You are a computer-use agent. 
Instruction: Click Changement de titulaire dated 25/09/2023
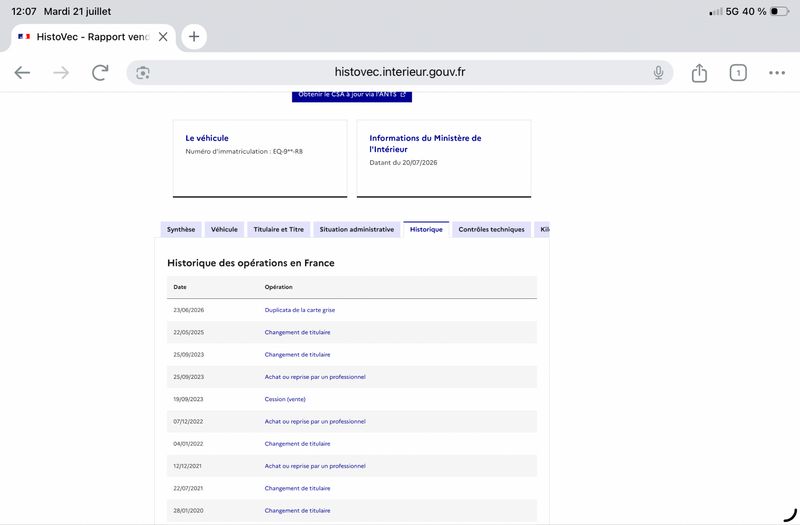point(297,355)
